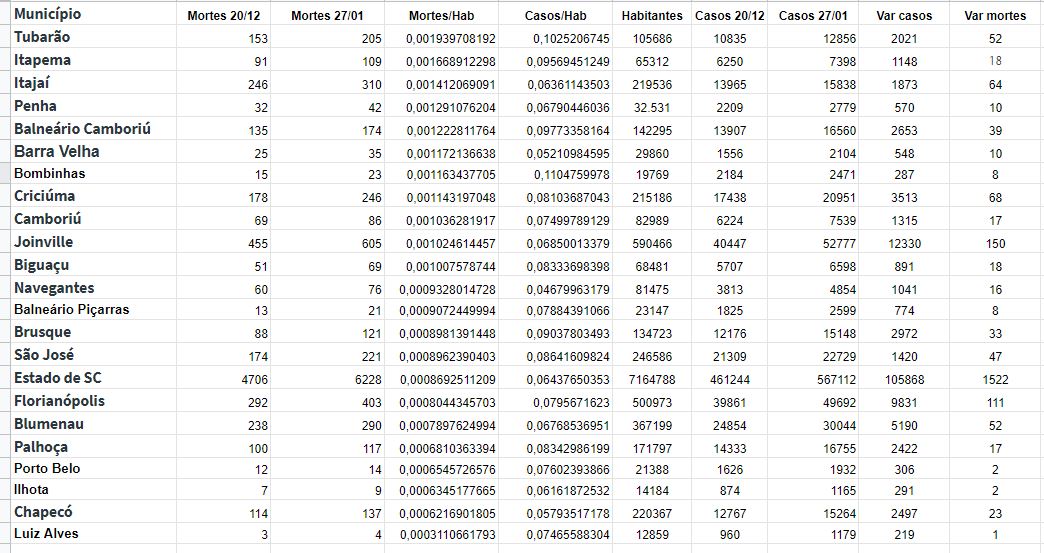This screenshot has width=1044, height=553.
Task: Select the Habitantes column header
Action: [x=652, y=15]
